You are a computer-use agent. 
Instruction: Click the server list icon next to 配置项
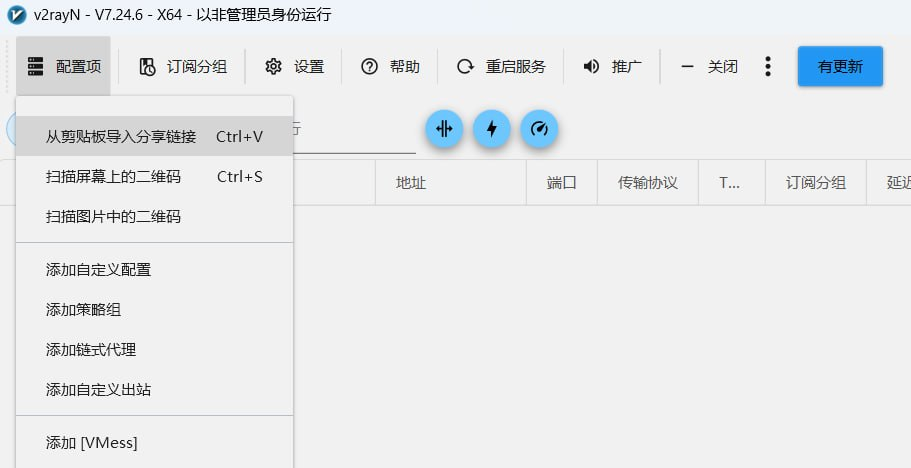(35, 66)
